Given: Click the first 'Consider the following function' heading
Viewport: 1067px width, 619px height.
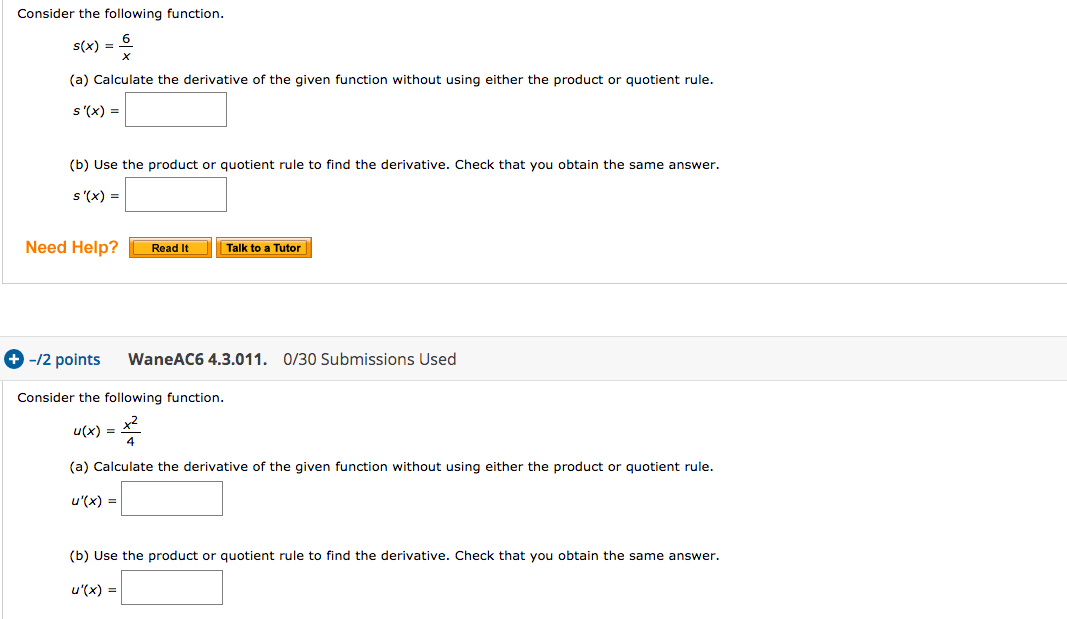Looking at the screenshot, I should coord(120,14).
